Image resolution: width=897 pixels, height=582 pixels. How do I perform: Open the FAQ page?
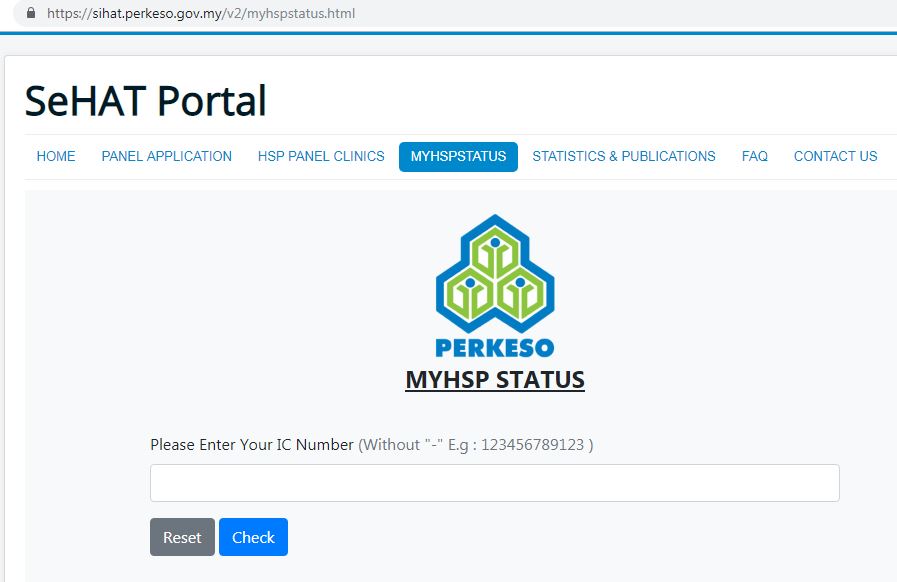(x=755, y=156)
